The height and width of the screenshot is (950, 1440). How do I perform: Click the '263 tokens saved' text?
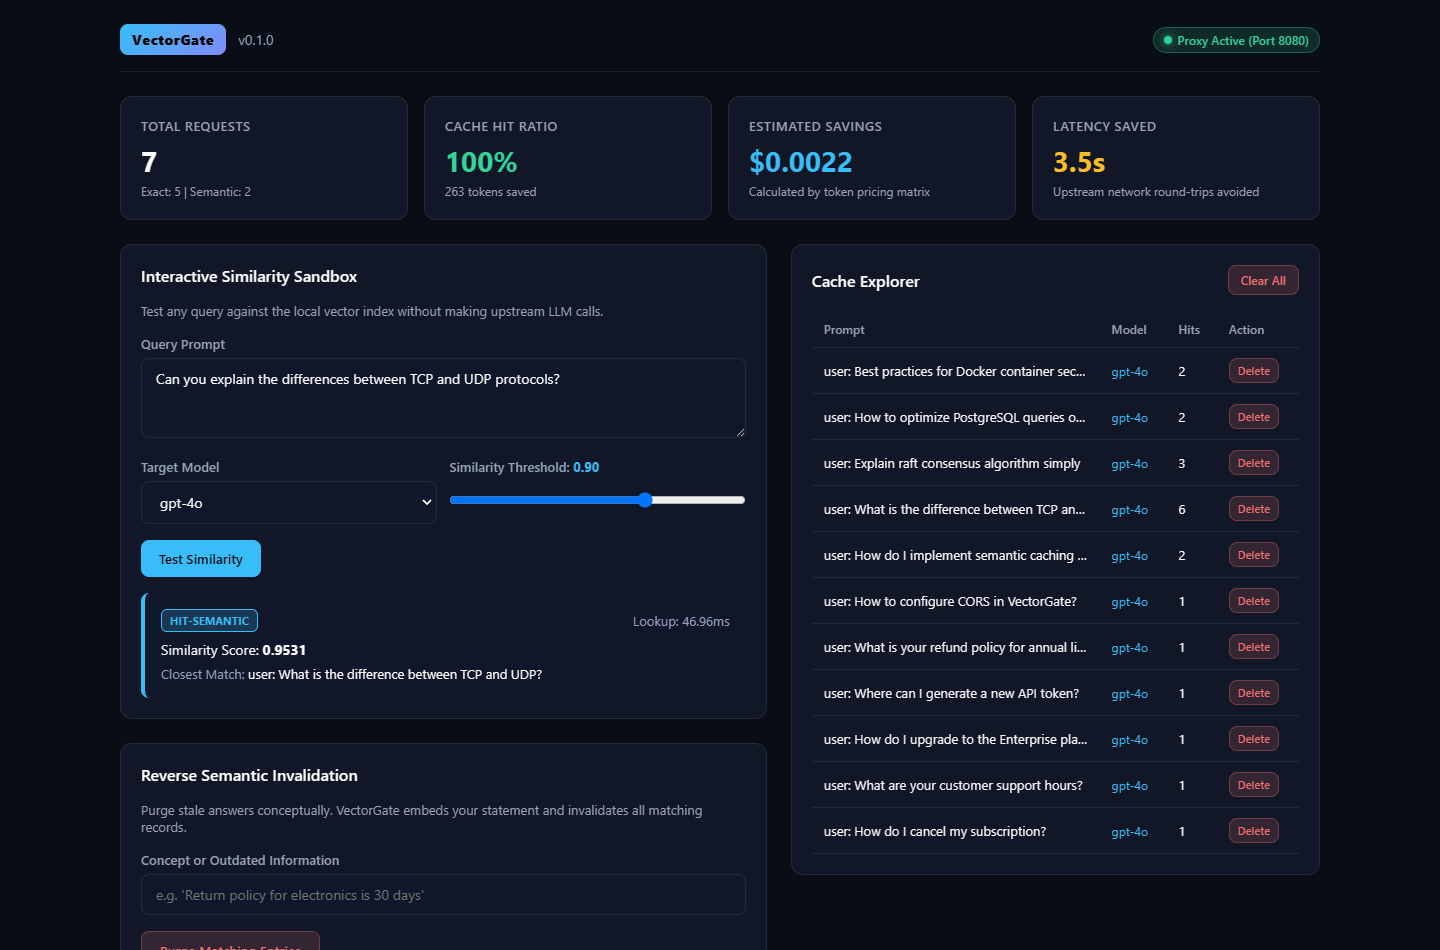pyautogui.click(x=490, y=192)
